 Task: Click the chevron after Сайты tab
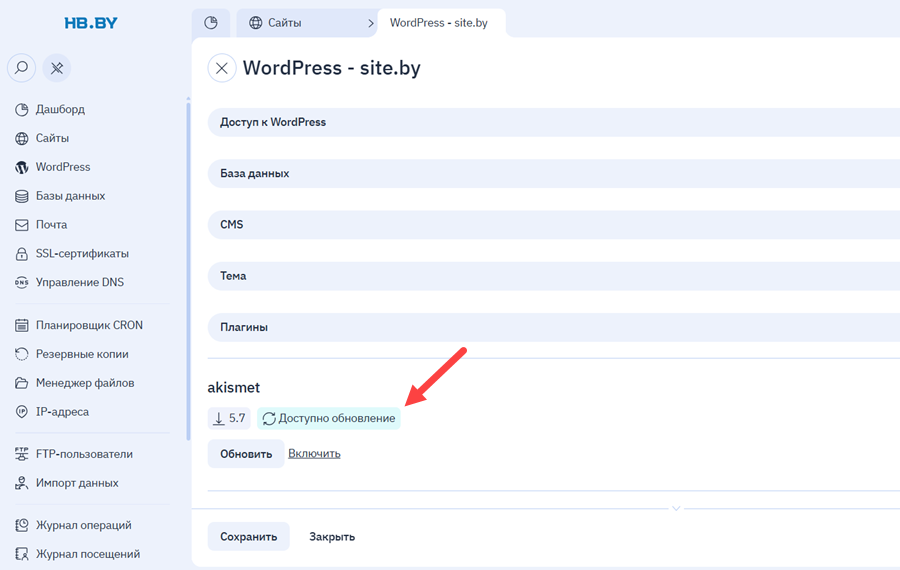coord(371,24)
